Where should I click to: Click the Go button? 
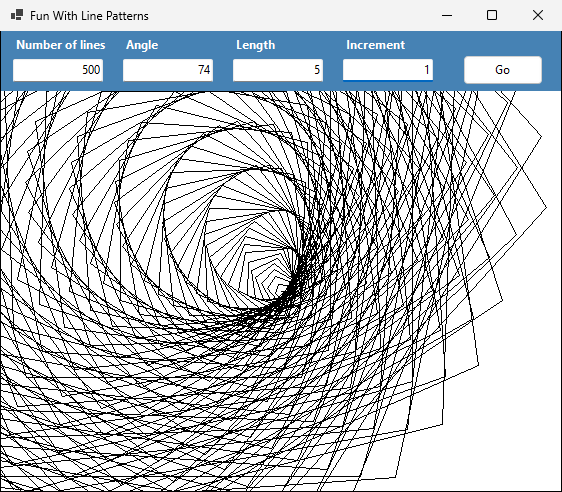point(503,70)
